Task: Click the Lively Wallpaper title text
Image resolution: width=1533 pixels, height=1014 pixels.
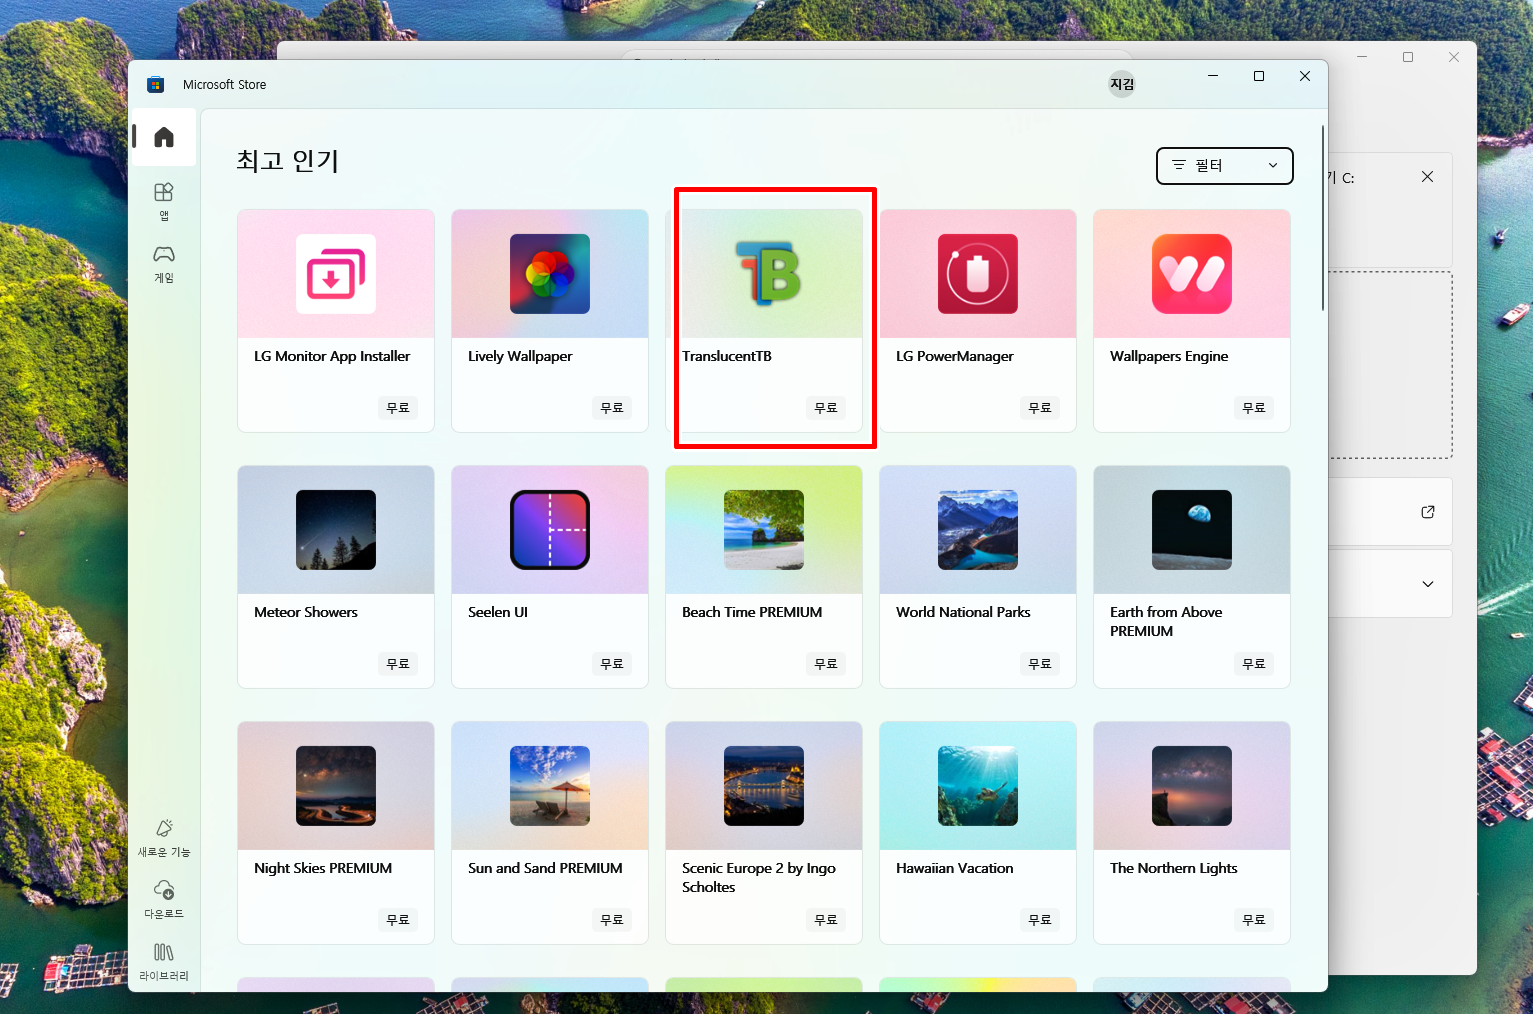Action: (x=520, y=356)
